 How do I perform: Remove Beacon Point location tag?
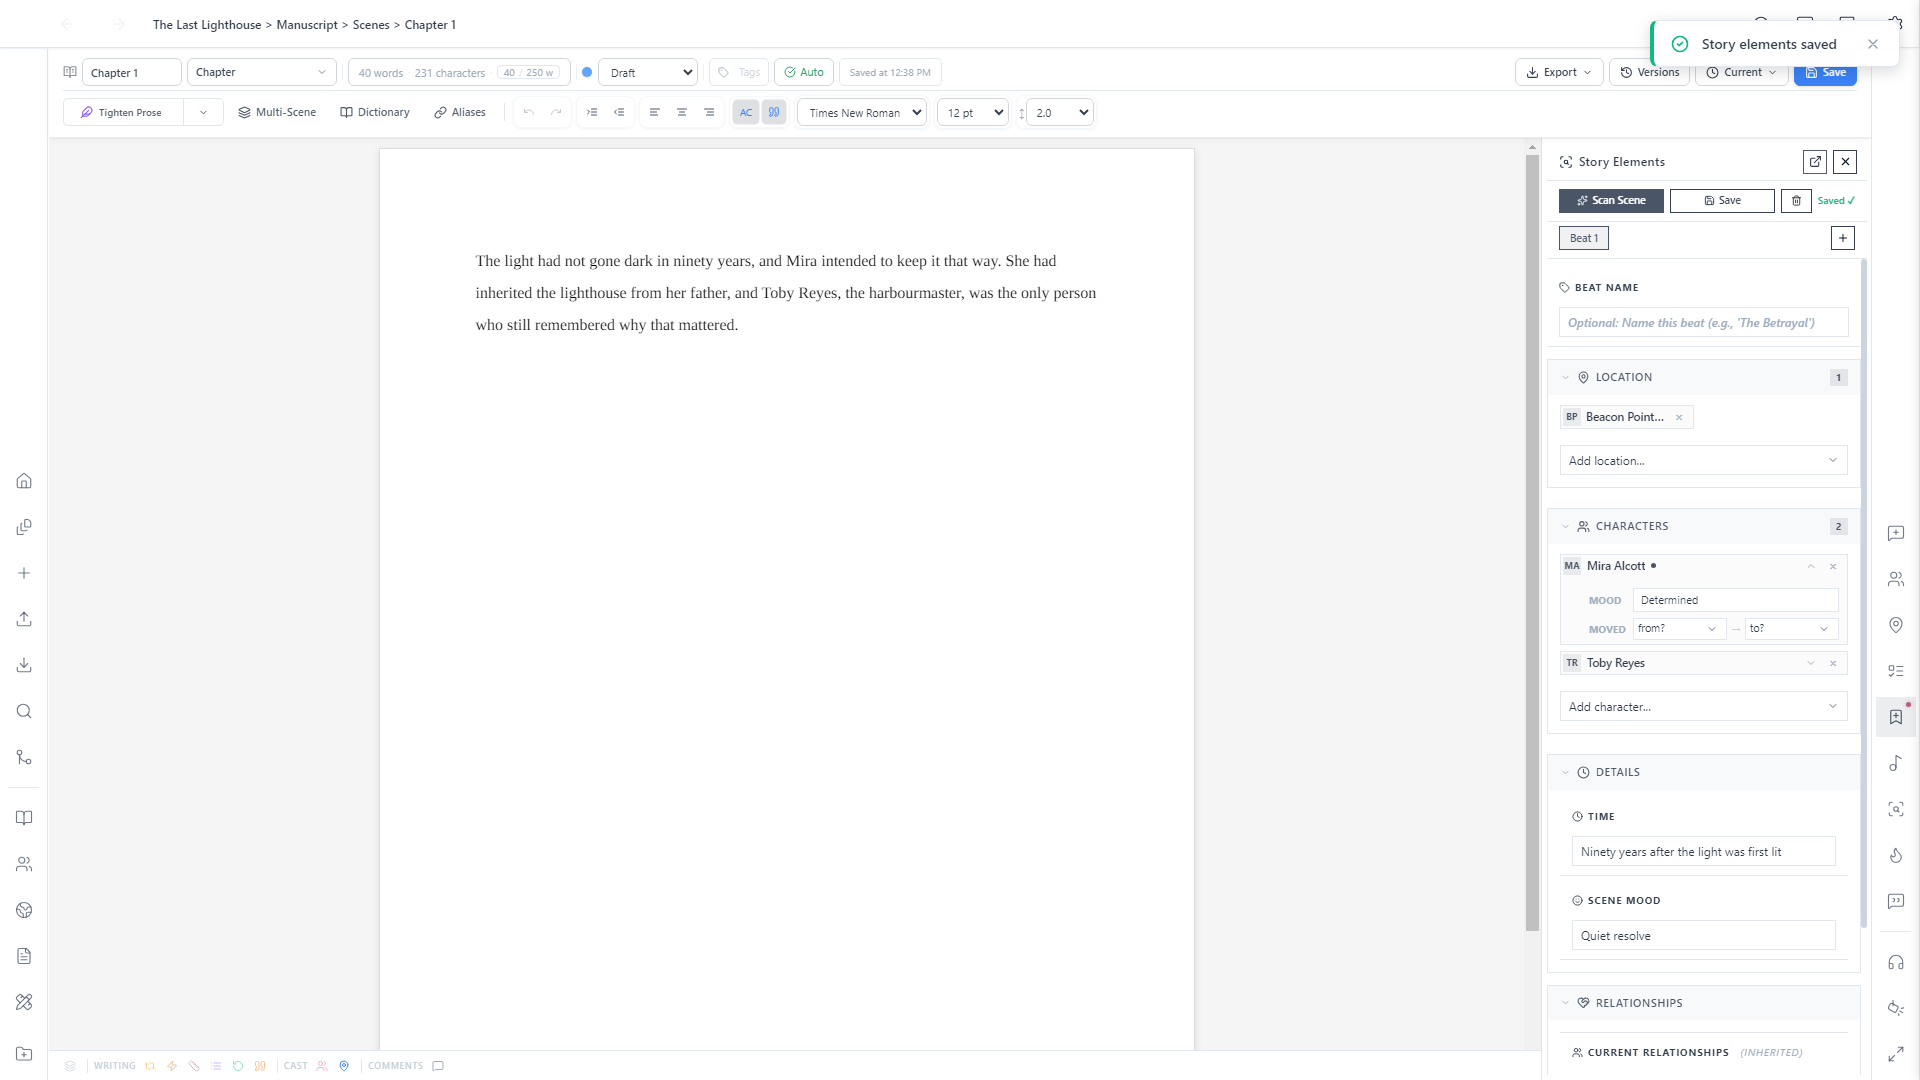pos(1679,418)
